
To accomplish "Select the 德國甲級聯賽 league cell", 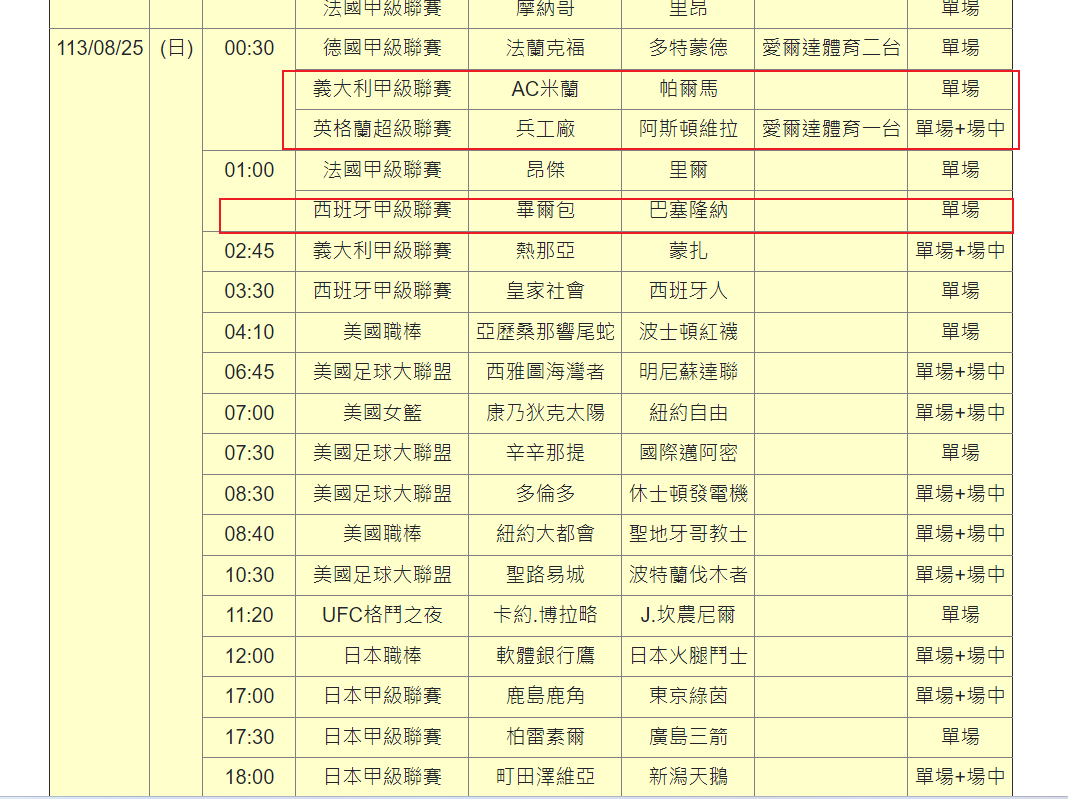I will 382,48.
